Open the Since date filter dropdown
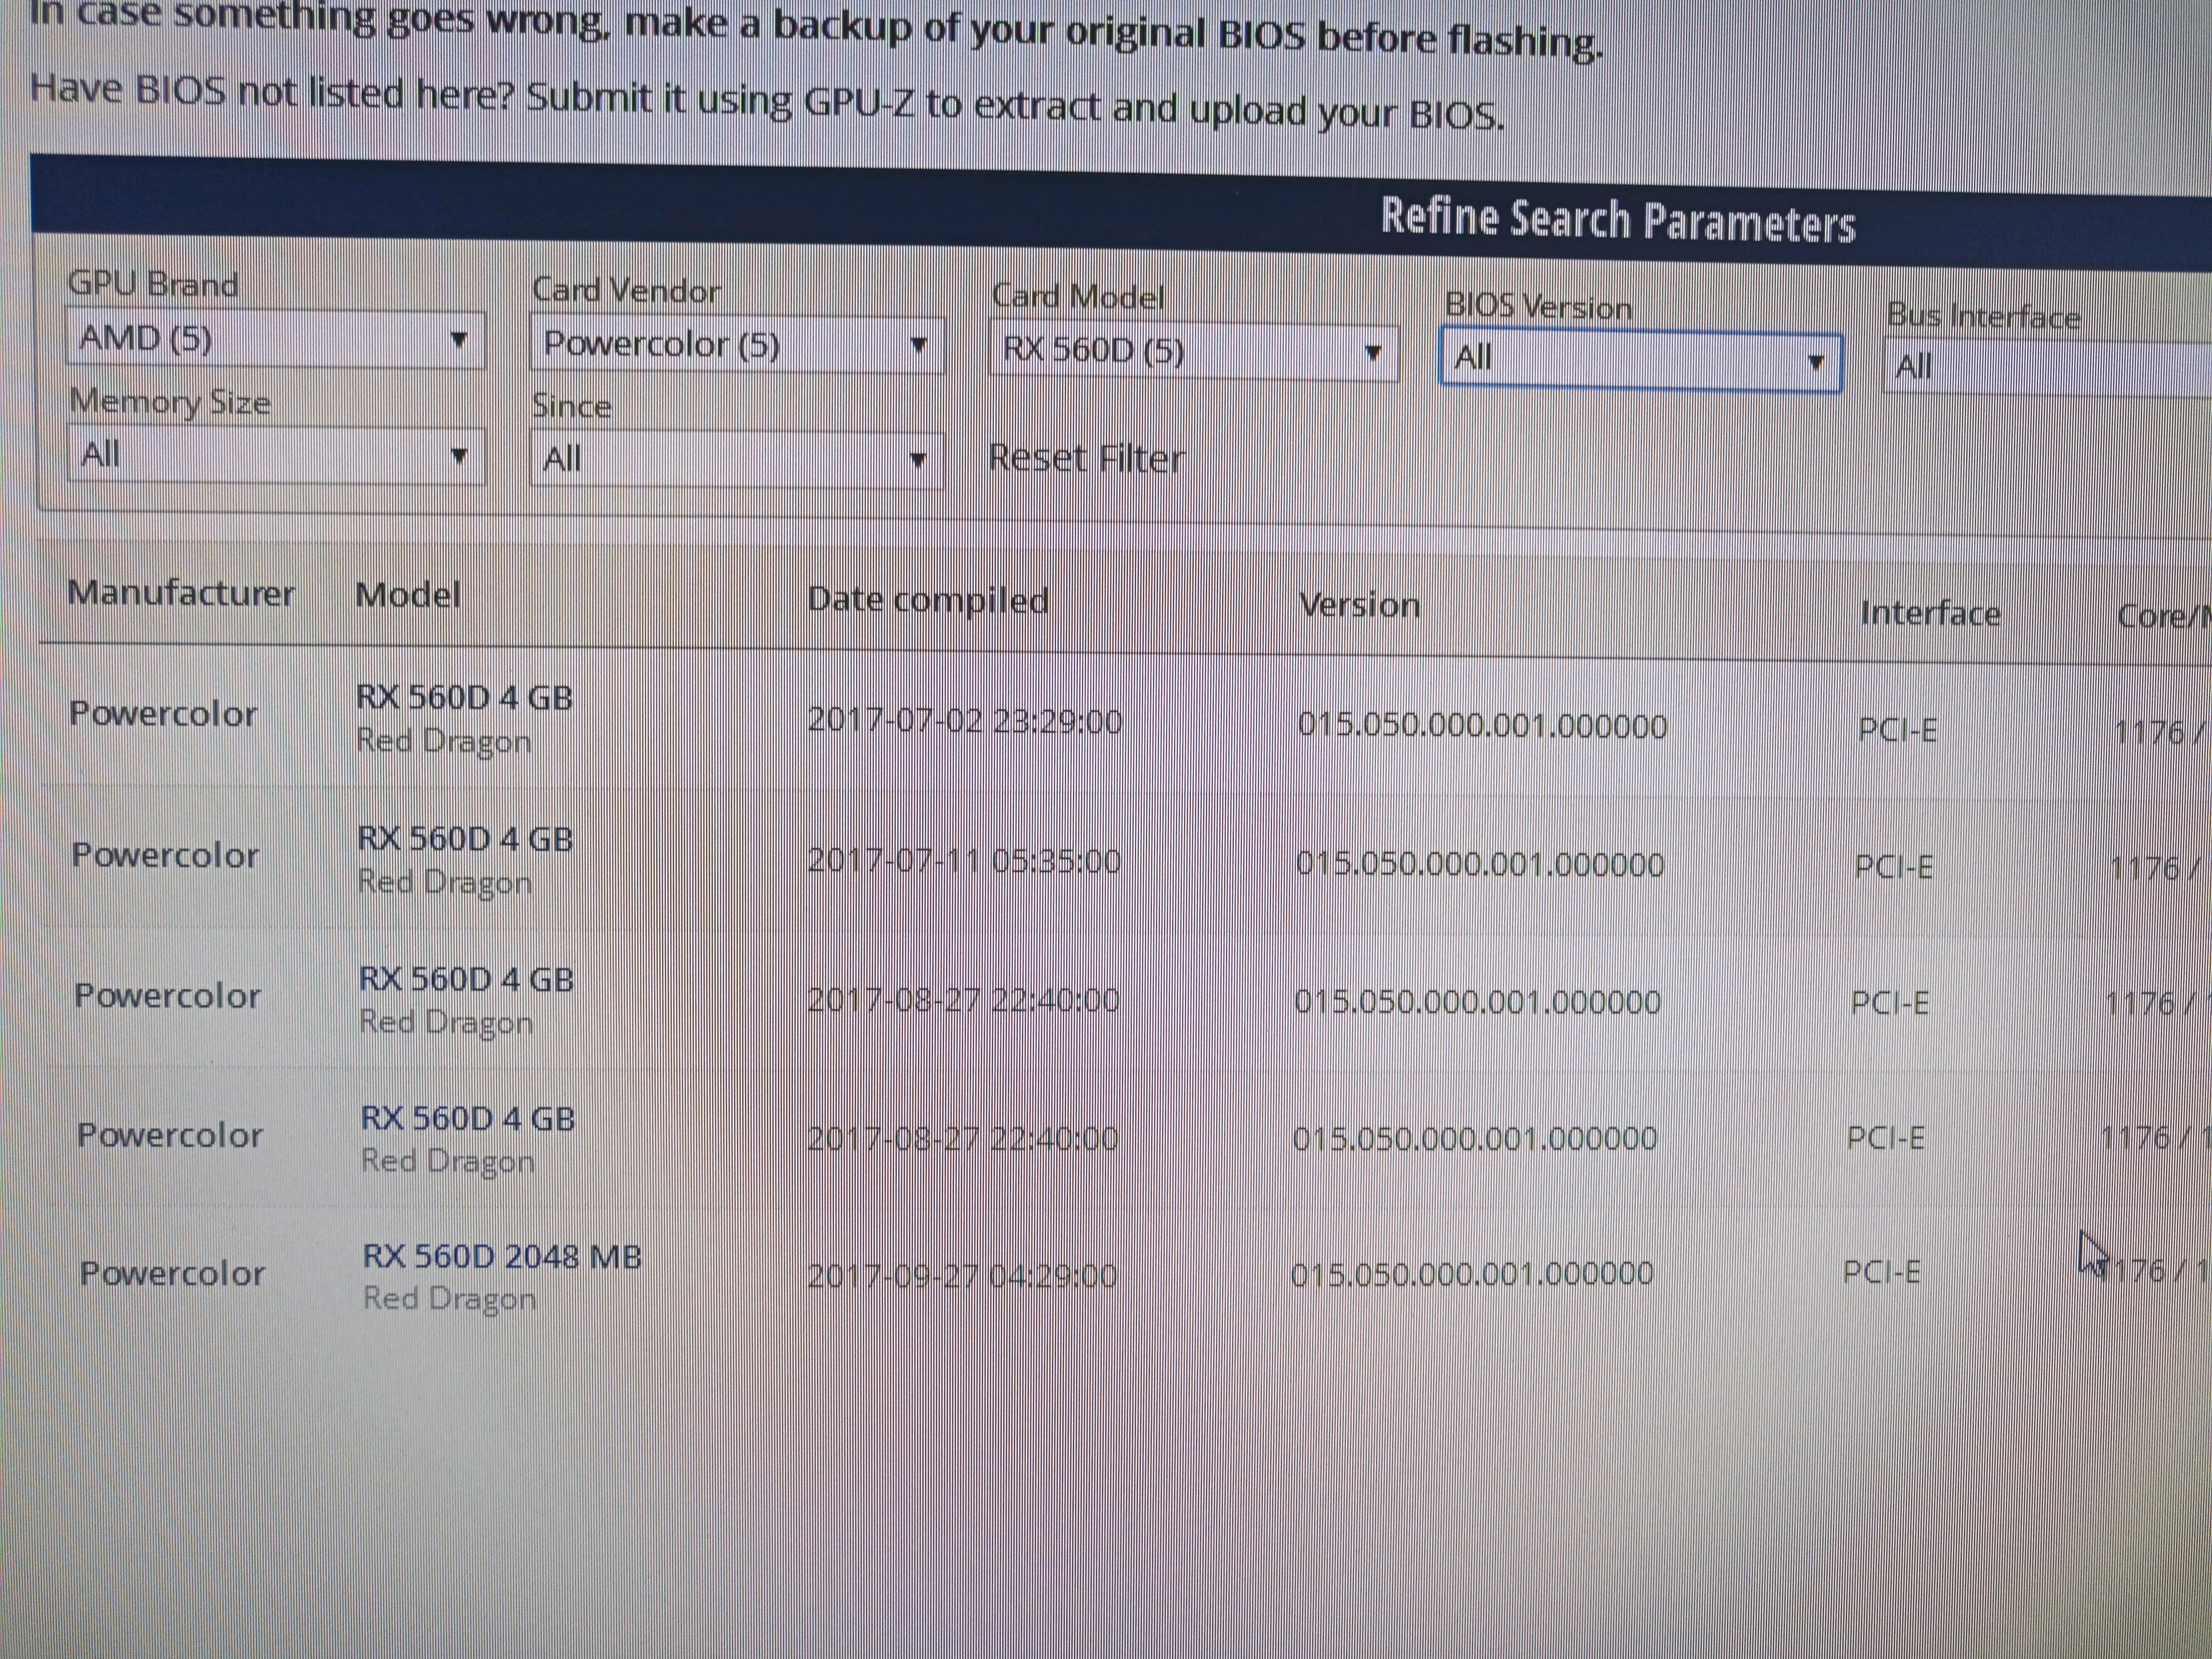The image size is (2212, 1659). [x=736, y=460]
